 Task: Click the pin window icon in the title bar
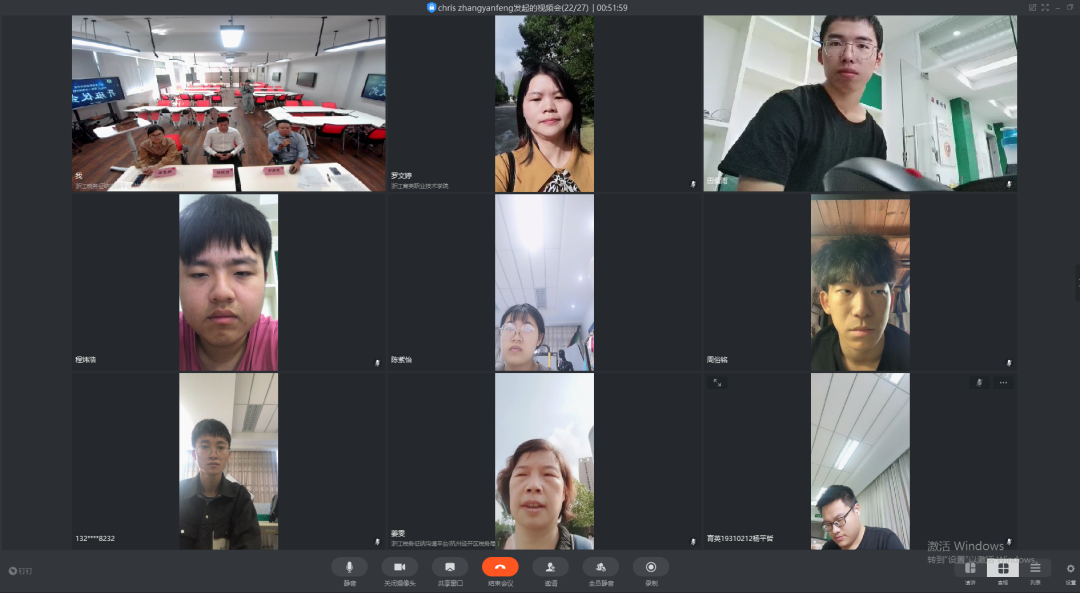1033,7
